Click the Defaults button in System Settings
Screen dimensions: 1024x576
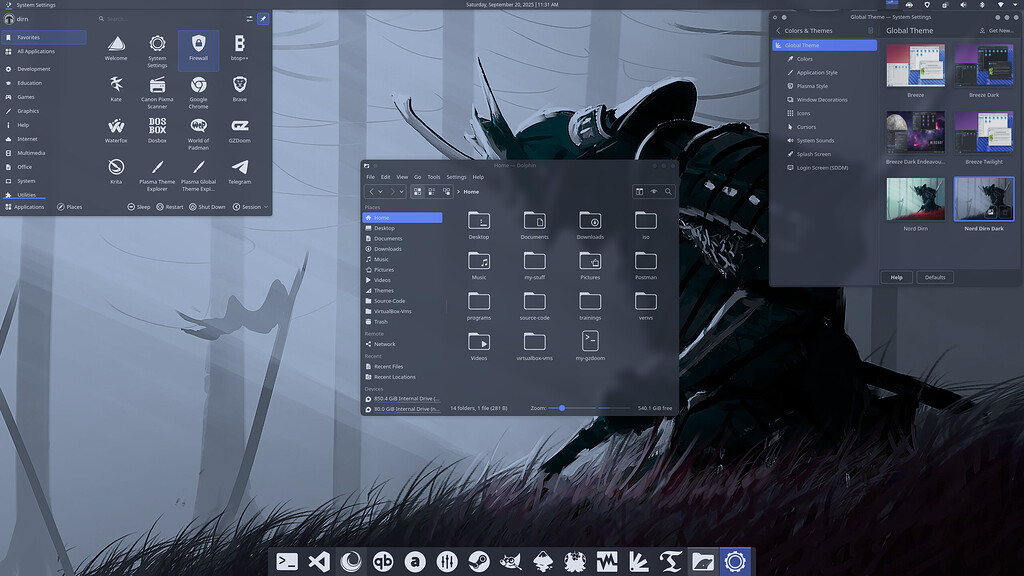click(935, 277)
